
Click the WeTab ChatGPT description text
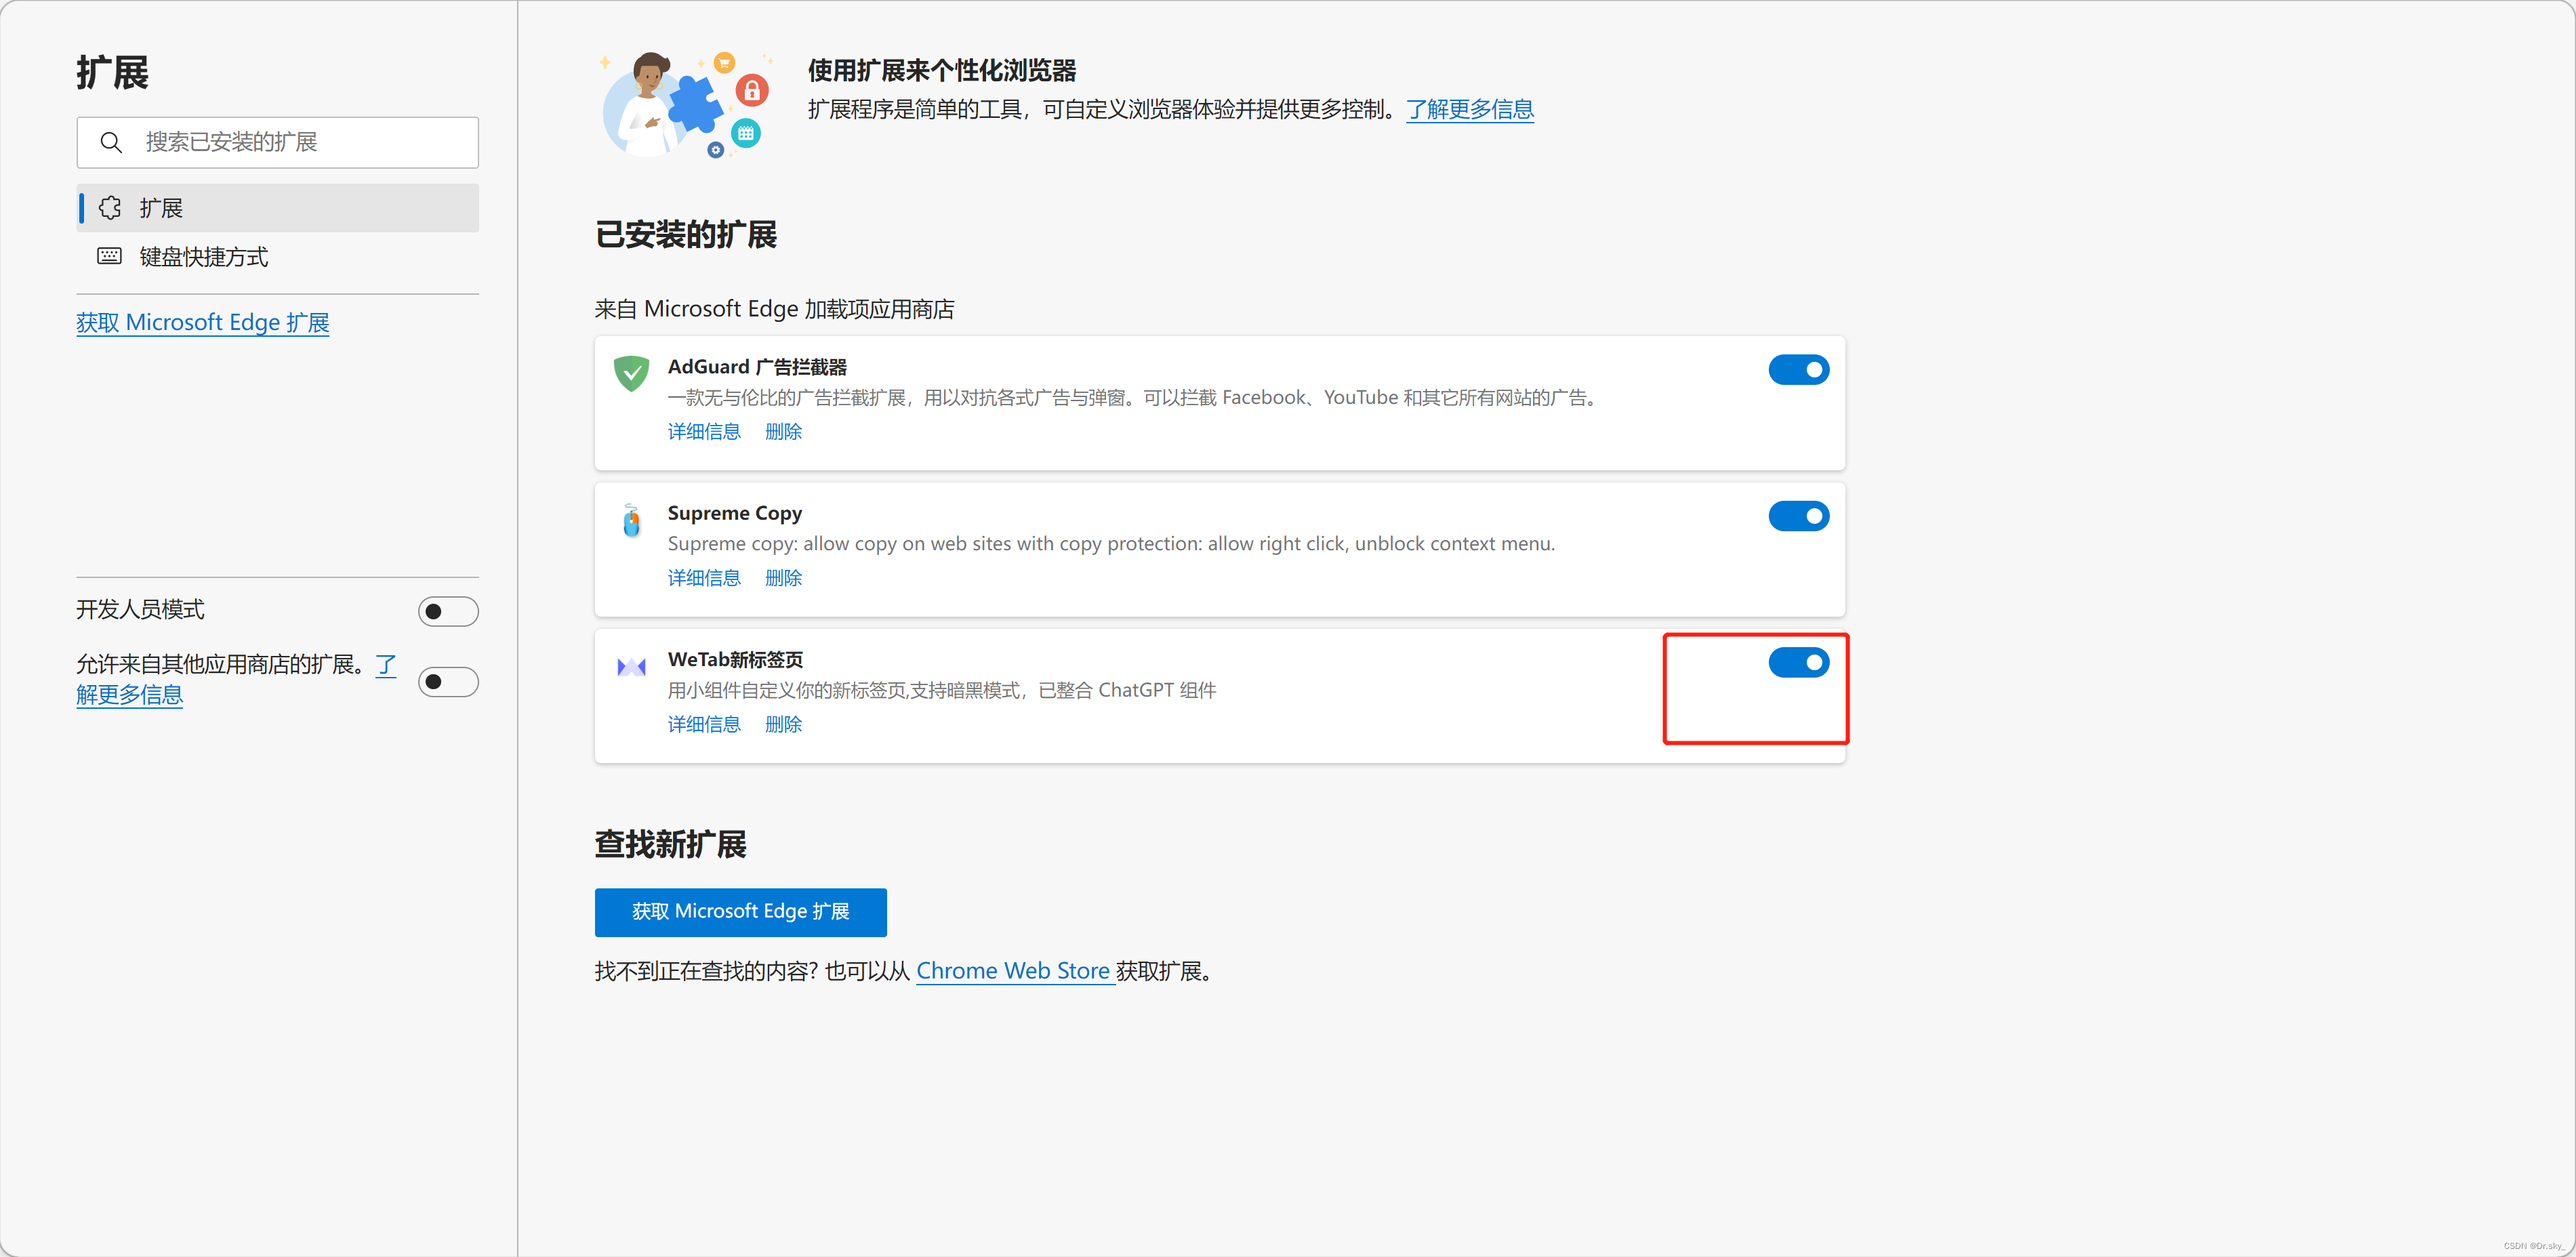[942, 690]
